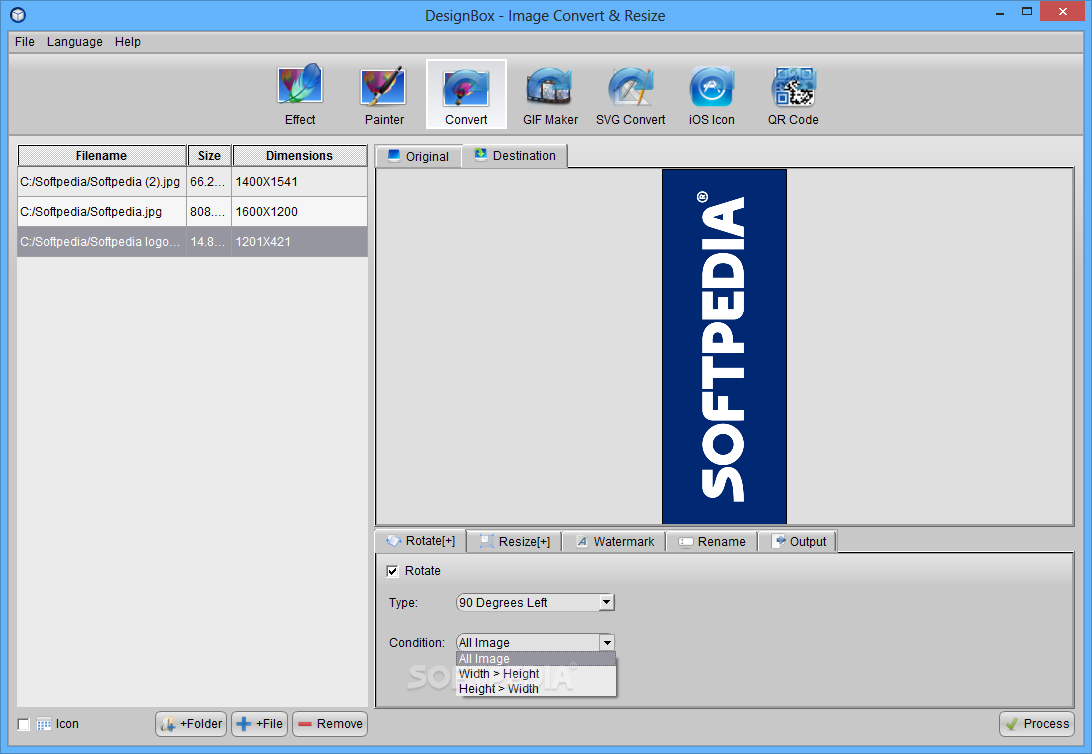Open the Watermark settings tab

point(614,542)
